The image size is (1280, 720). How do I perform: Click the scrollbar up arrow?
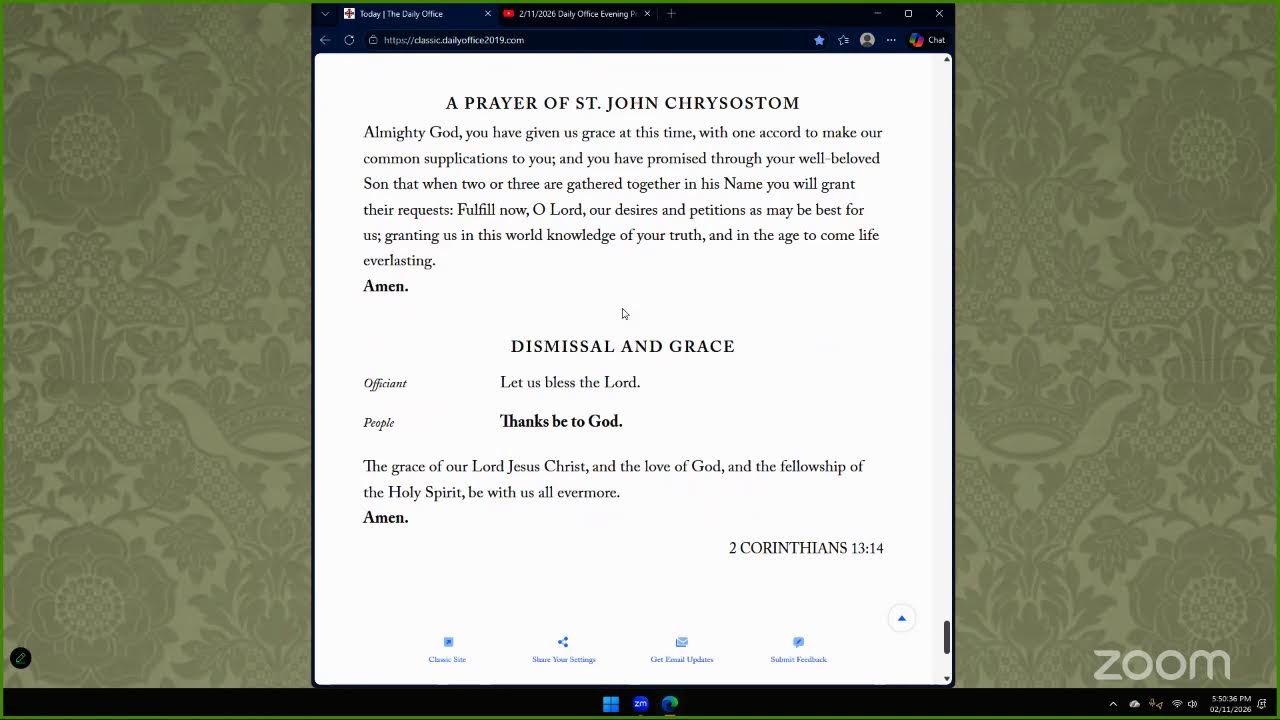point(947,60)
